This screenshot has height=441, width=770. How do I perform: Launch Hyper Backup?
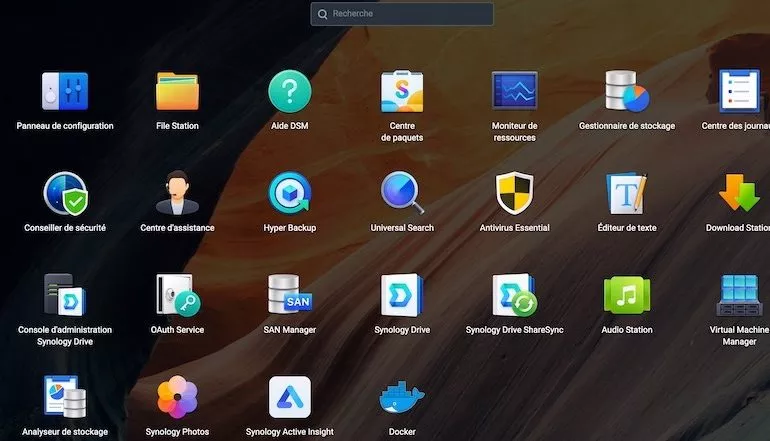pyautogui.click(x=290, y=193)
